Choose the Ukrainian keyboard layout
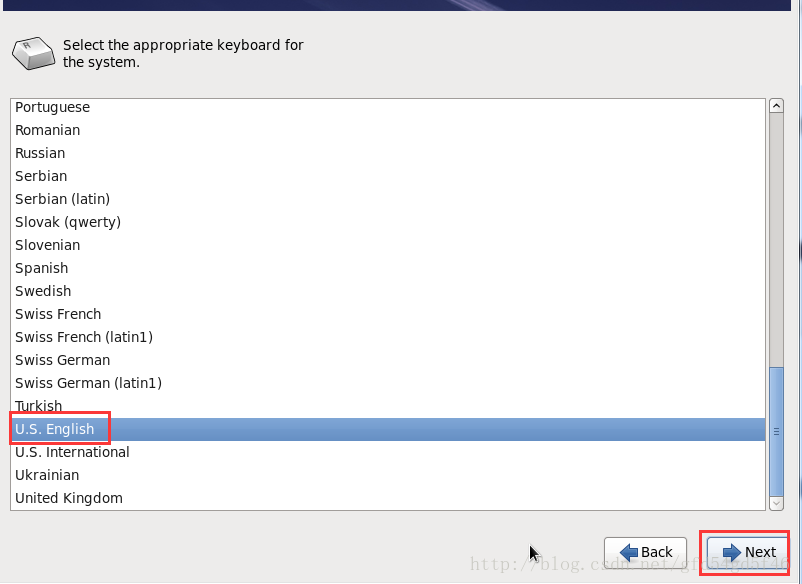This screenshot has height=584, width=802. (47, 475)
